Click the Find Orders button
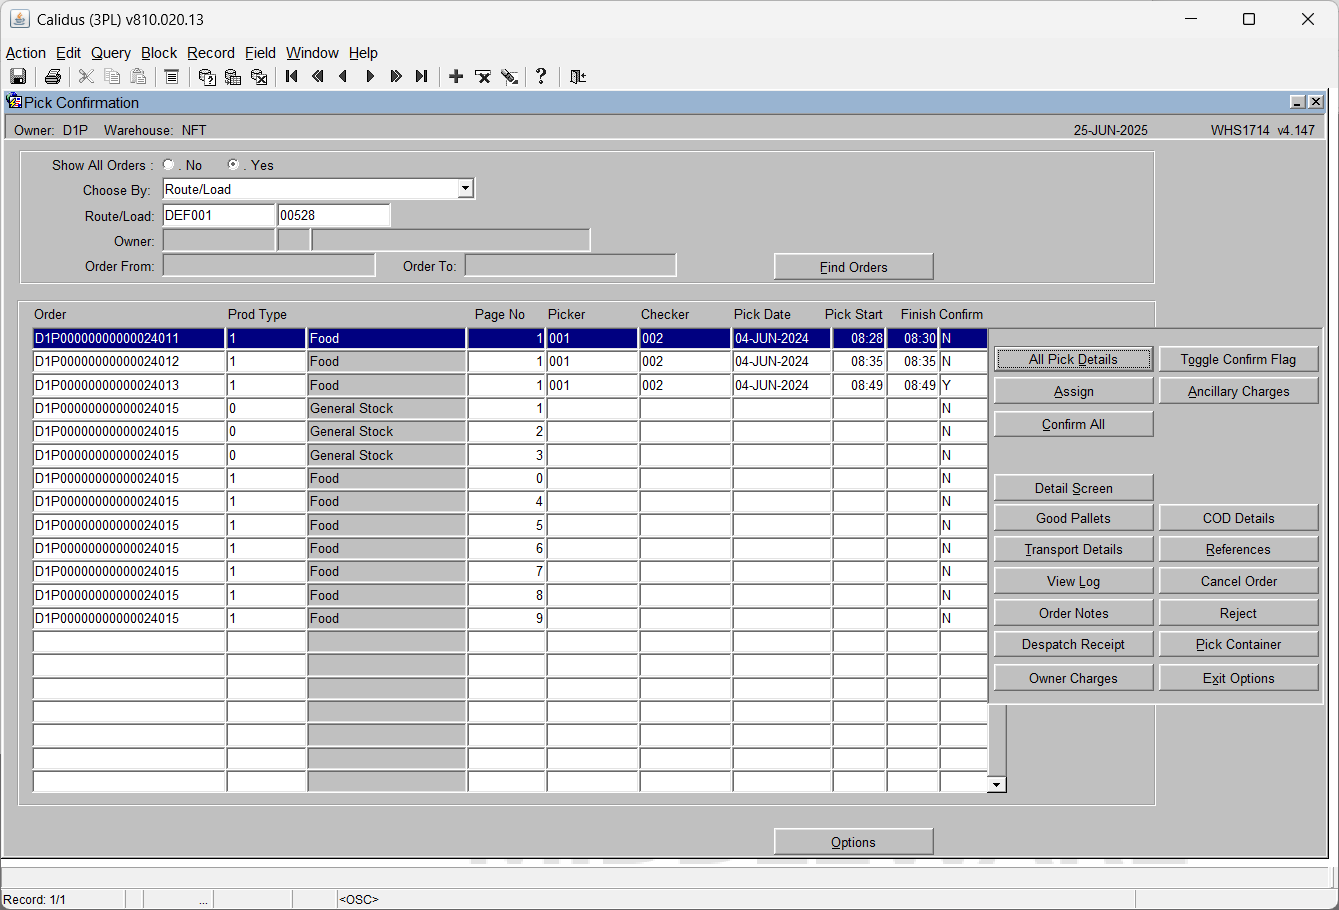The width and height of the screenshot is (1339, 910). click(854, 267)
